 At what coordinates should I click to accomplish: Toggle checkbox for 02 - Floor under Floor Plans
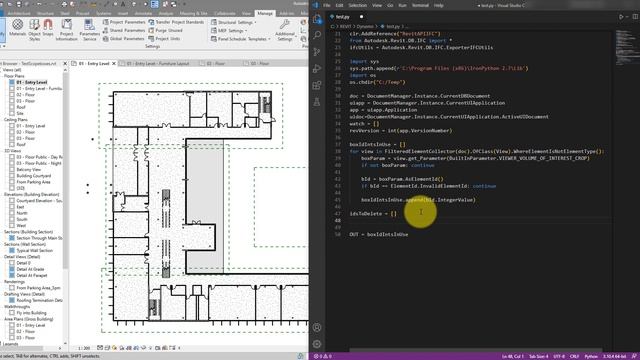point(12,95)
